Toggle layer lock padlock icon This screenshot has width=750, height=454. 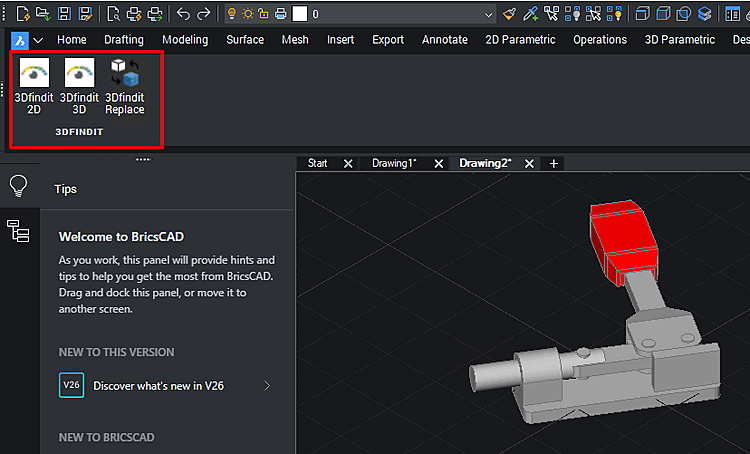point(264,14)
